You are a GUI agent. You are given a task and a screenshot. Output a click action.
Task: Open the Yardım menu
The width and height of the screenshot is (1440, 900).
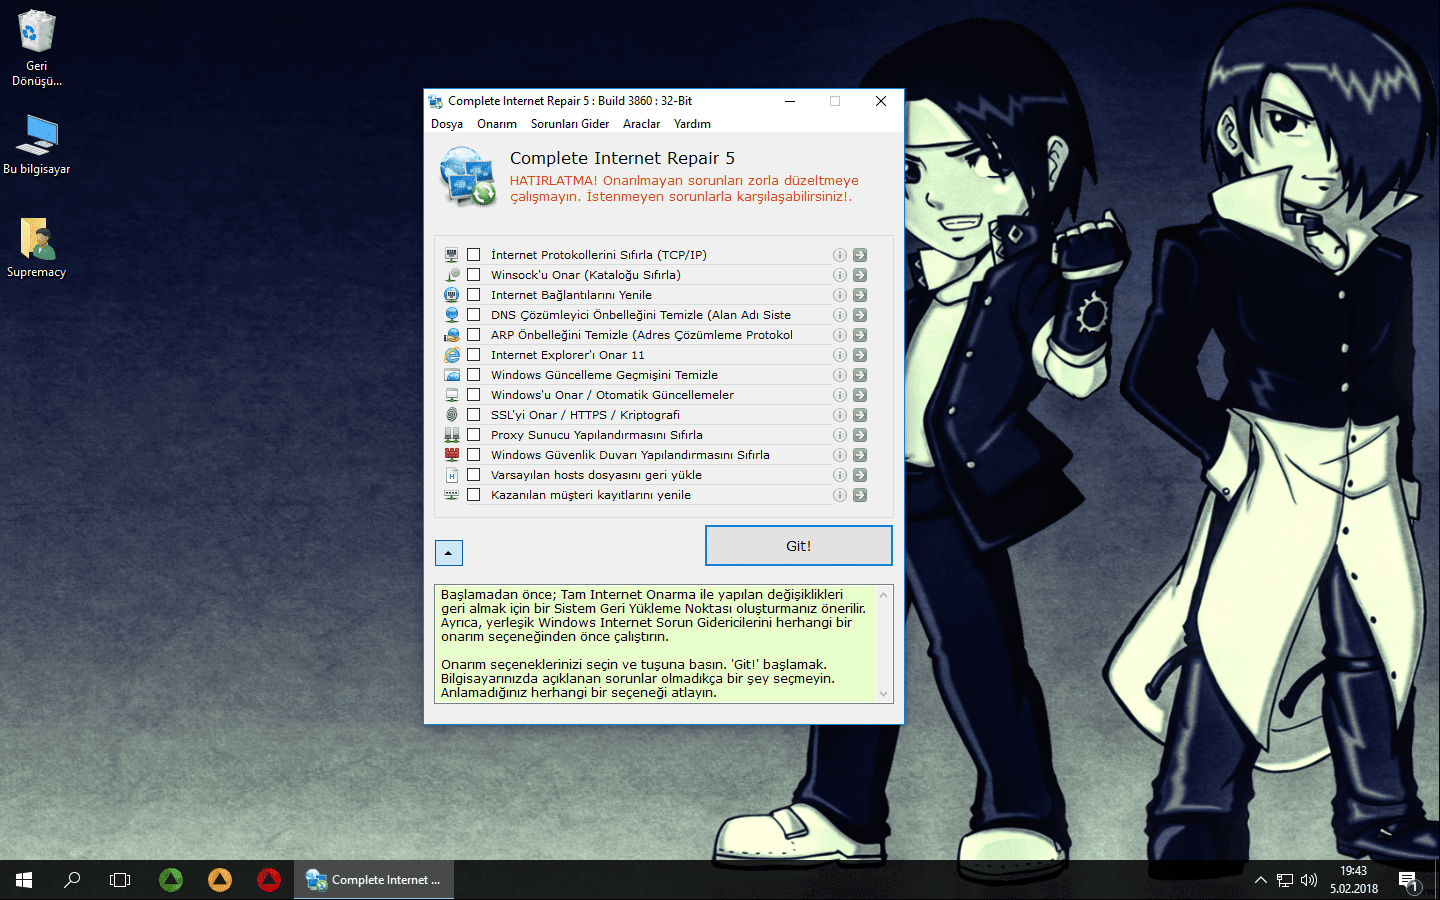point(692,124)
